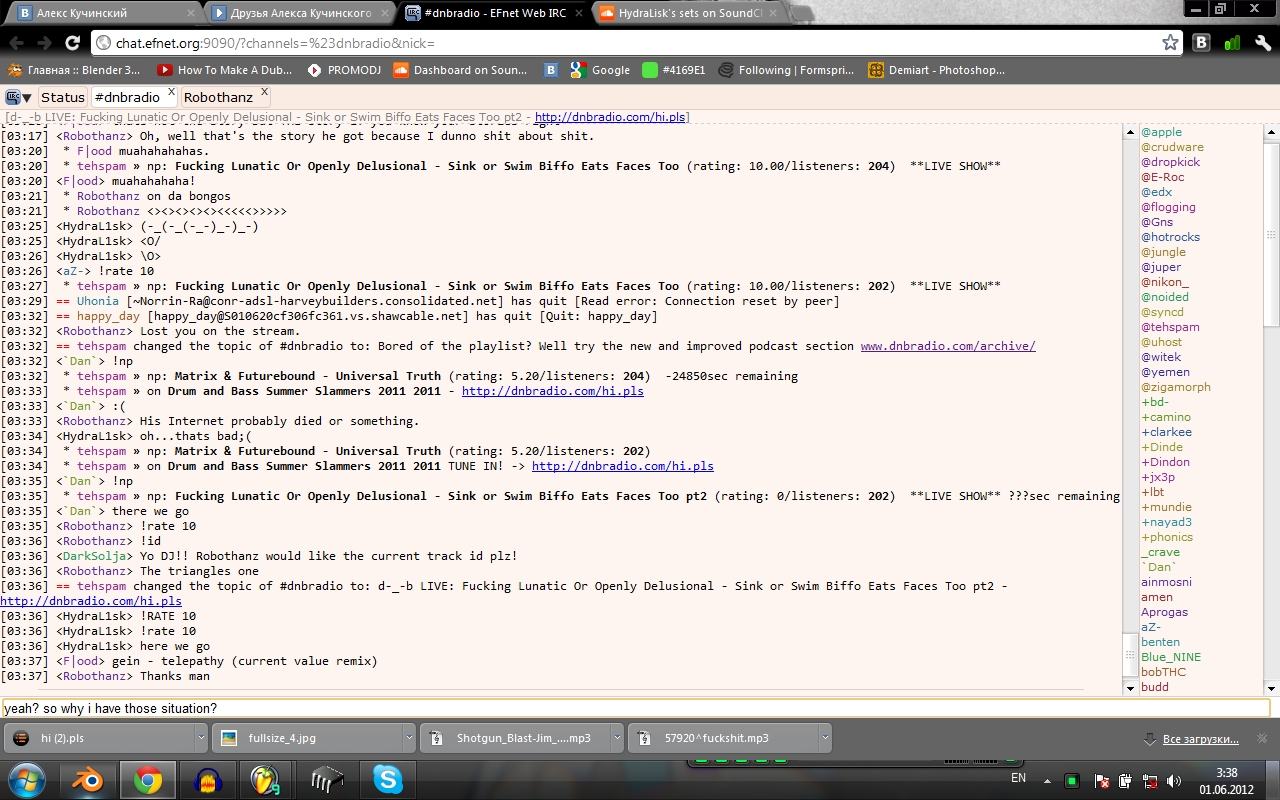Open downloaded file hi (2).pls
1280x800 pixels.
tap(100, 738)
